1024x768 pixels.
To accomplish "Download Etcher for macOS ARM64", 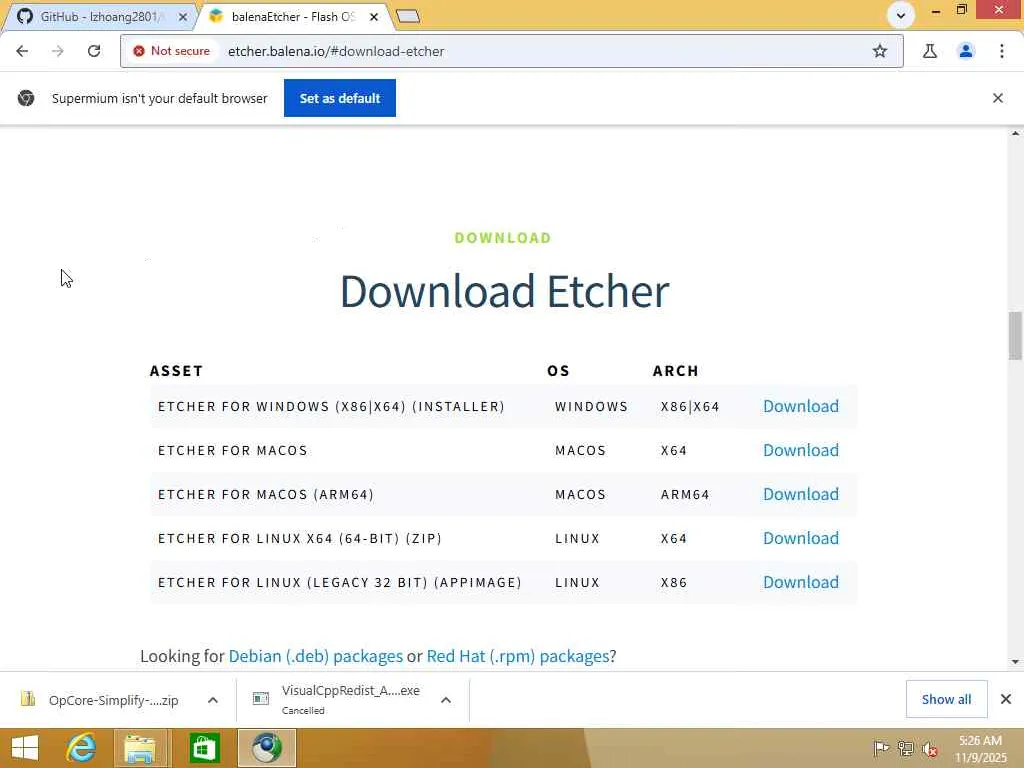I will 801,494.
